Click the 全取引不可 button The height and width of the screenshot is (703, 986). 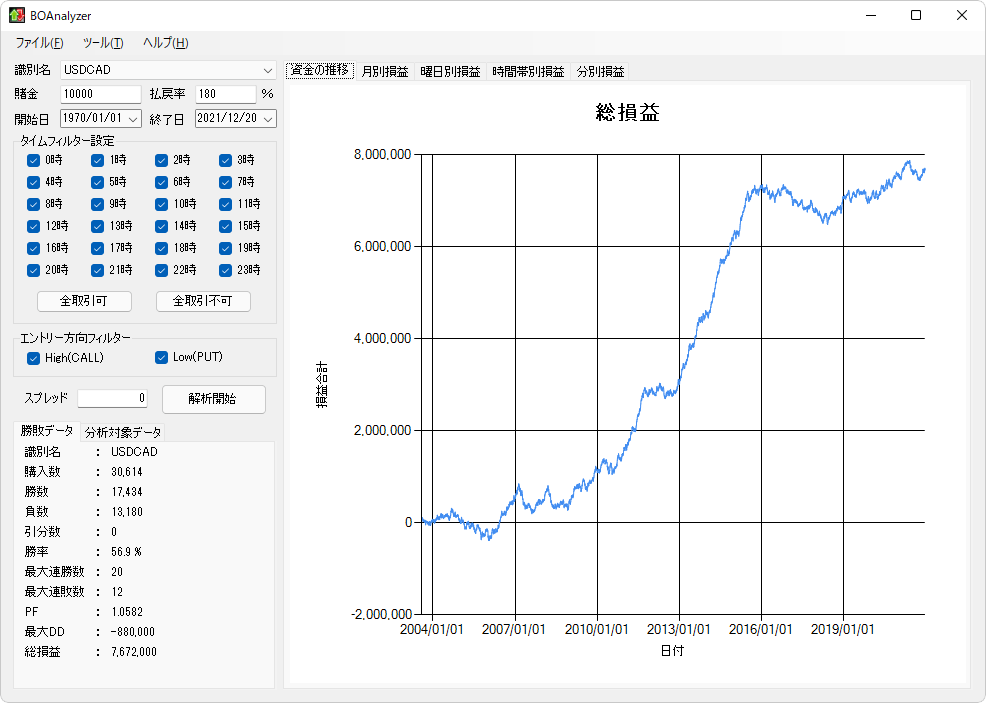tap(203, 301)
